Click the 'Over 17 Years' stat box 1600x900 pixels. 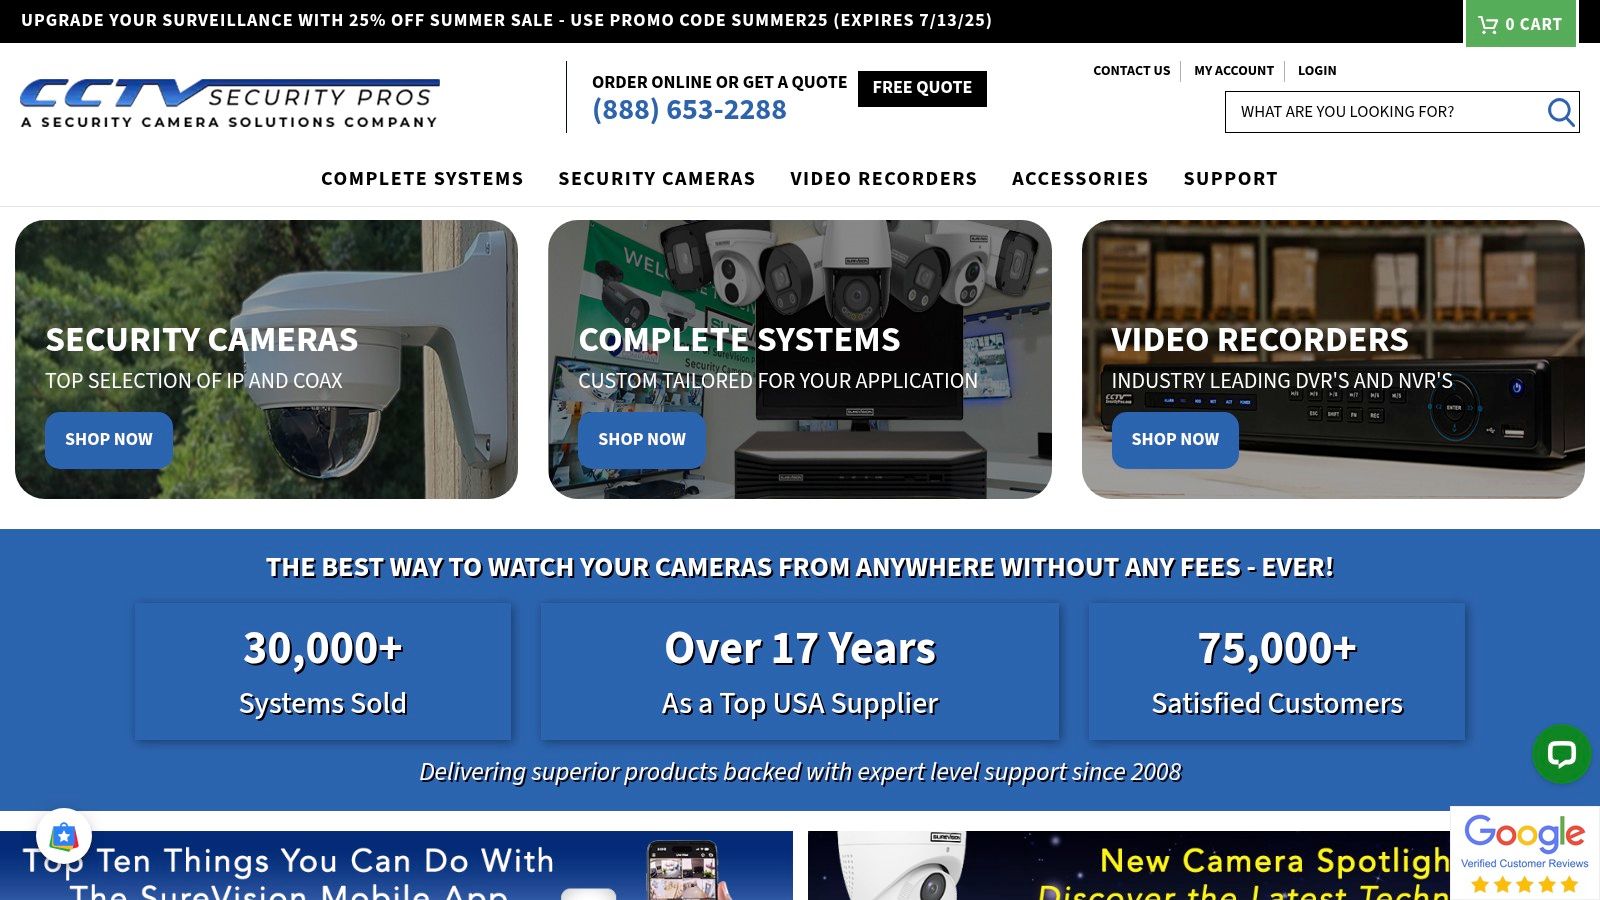pyautogui.click(x=800, y=672)
